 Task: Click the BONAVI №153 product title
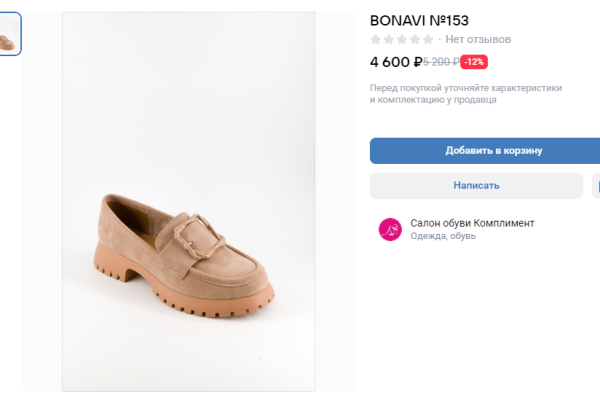point(419,20)
